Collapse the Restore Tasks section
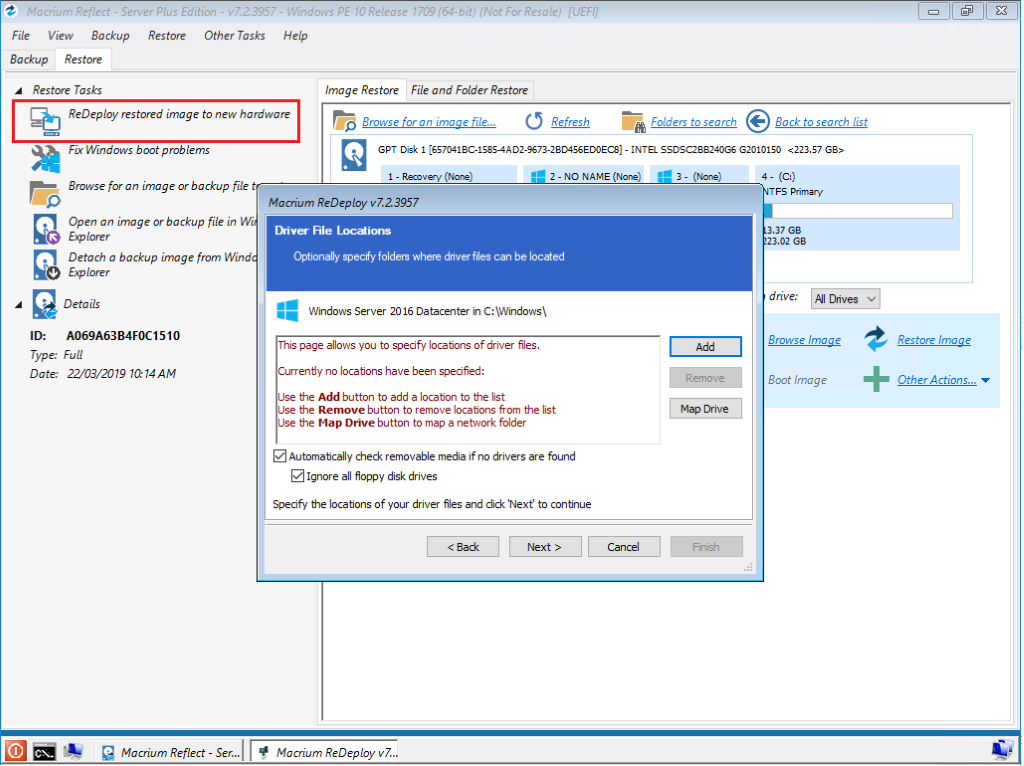 (x=20, y=90)
